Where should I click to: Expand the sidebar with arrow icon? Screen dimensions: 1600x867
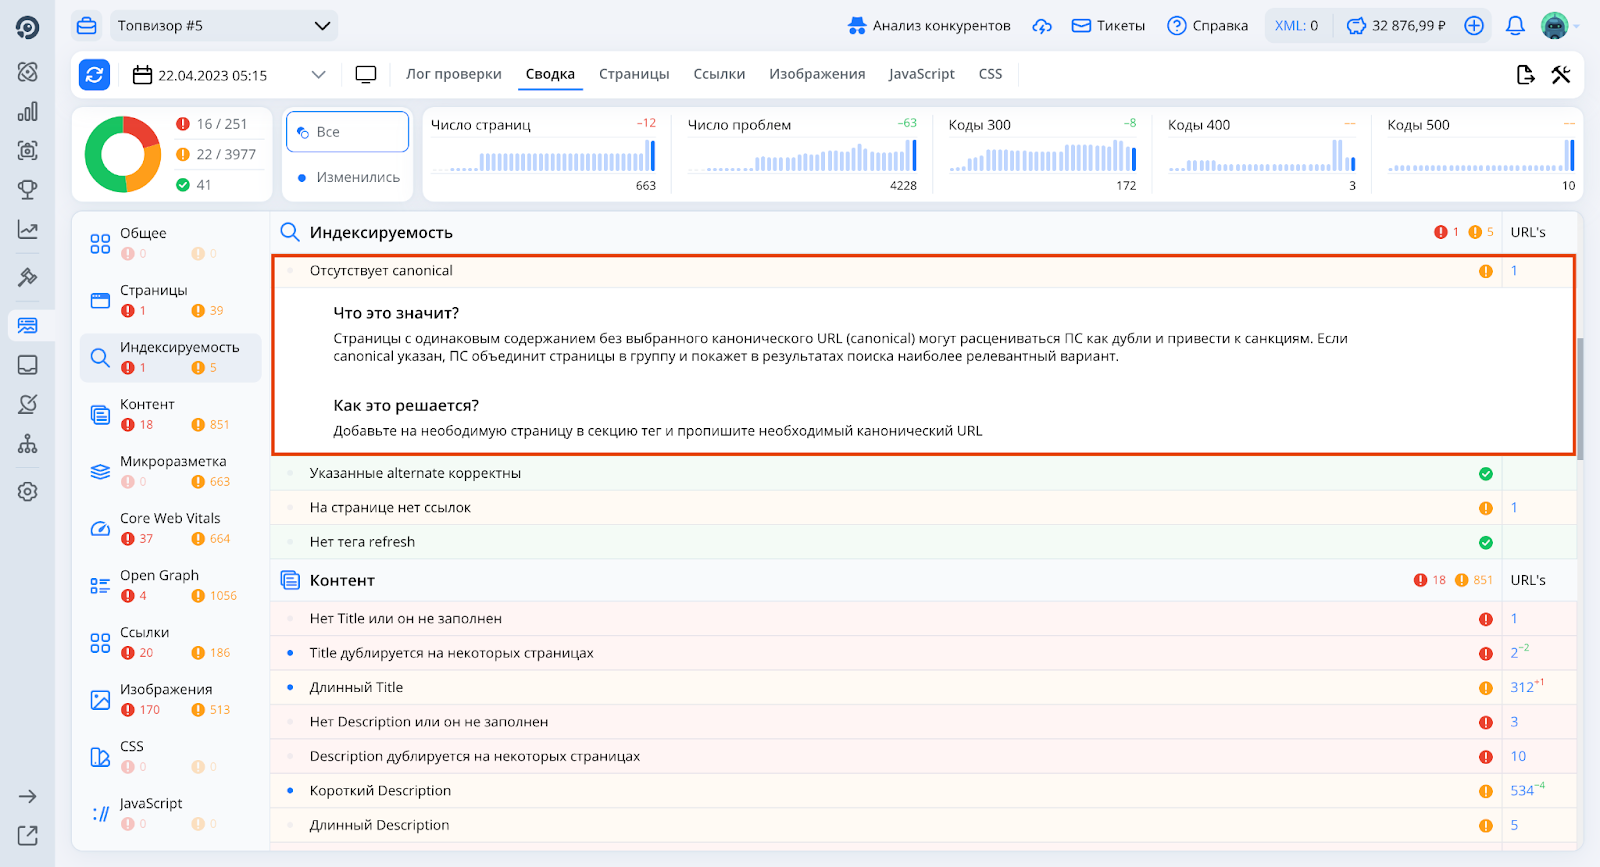pyautogui.click(x=28, y=796)
